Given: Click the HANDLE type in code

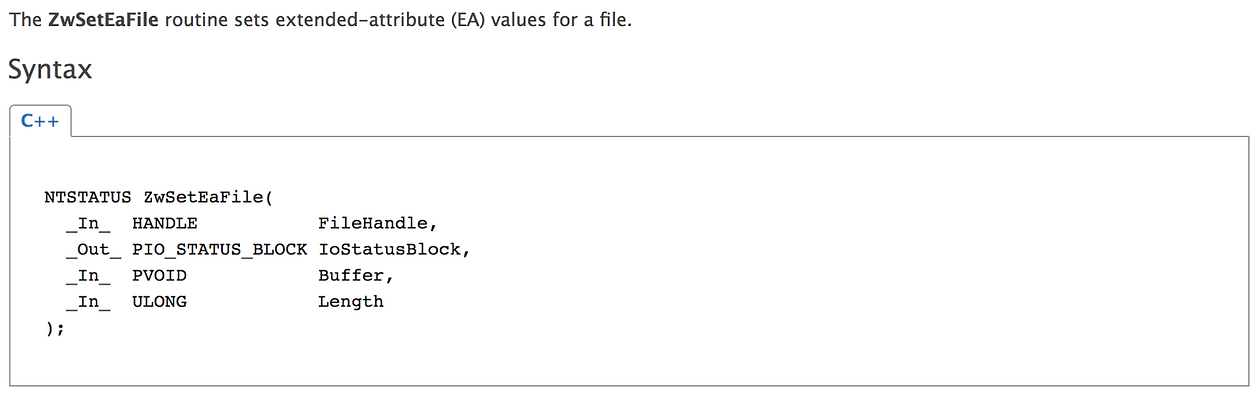Looking at the screenshot, I should (165, 223).
